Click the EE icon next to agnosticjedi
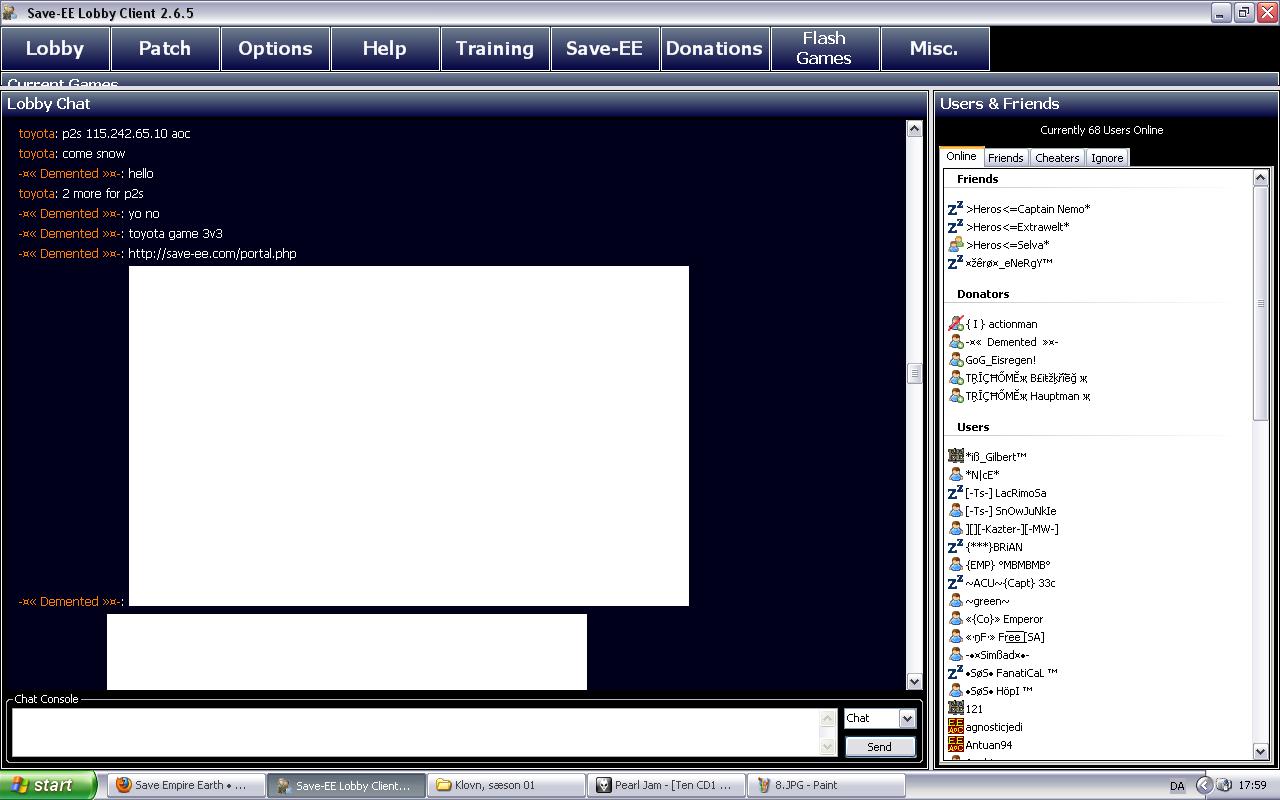Viewport: 1280px width, 800px height. click(955, 727)
